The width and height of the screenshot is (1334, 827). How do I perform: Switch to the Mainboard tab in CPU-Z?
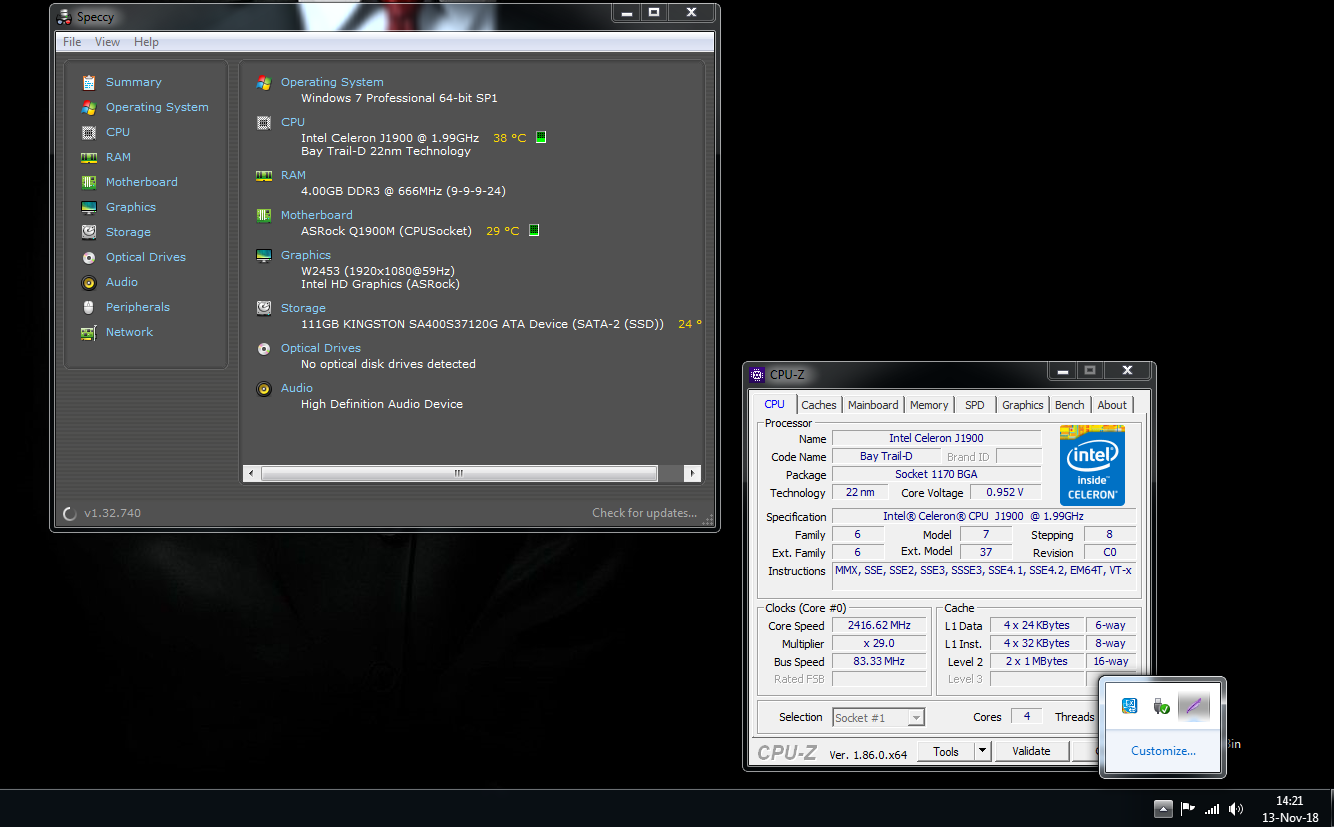[873, 405]
